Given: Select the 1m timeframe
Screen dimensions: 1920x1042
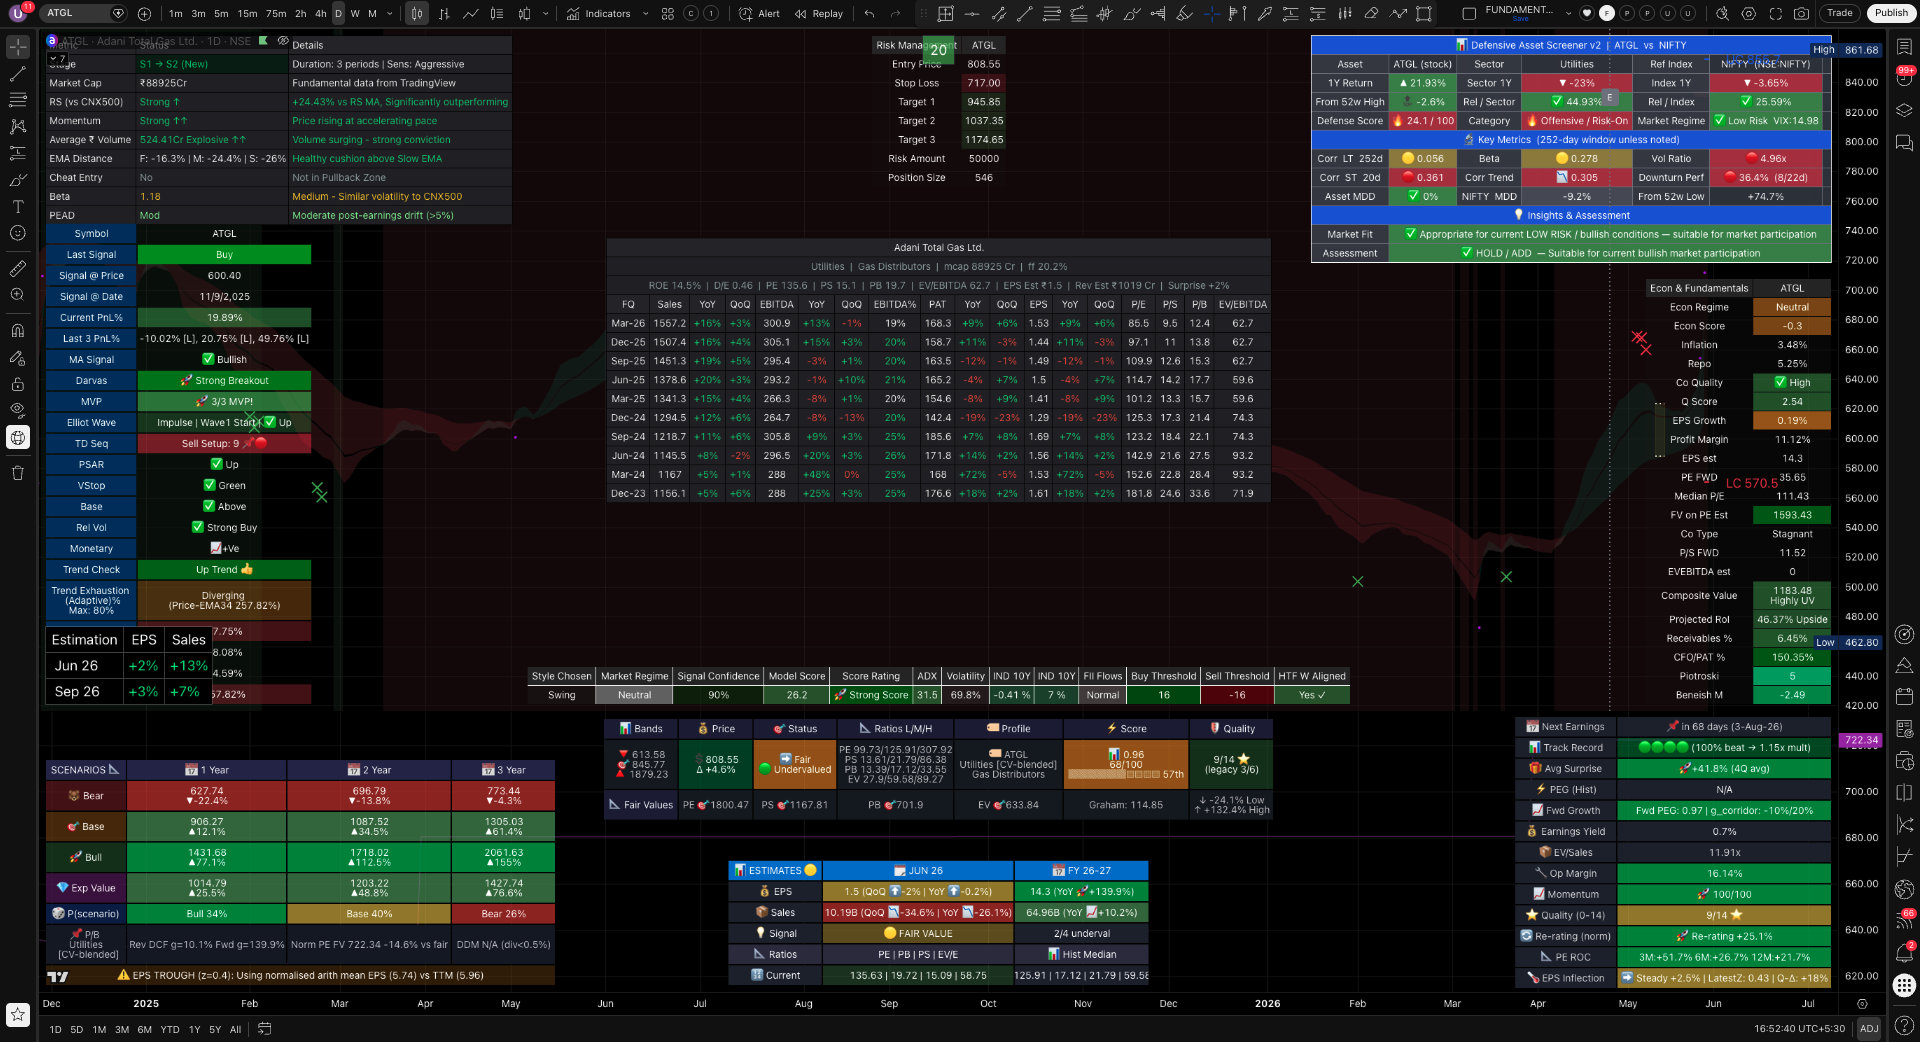Looking at the screenshot, I should [x=176, y=14].
